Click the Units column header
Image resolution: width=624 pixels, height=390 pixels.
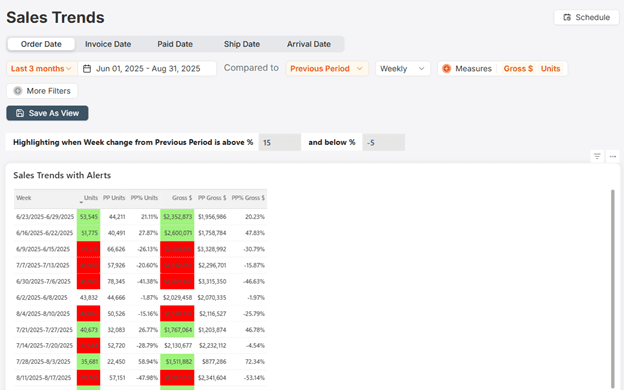91,198
